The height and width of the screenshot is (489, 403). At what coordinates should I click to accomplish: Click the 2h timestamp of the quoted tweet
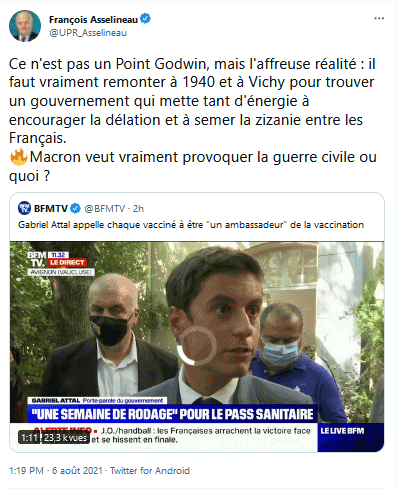[138, 209]
